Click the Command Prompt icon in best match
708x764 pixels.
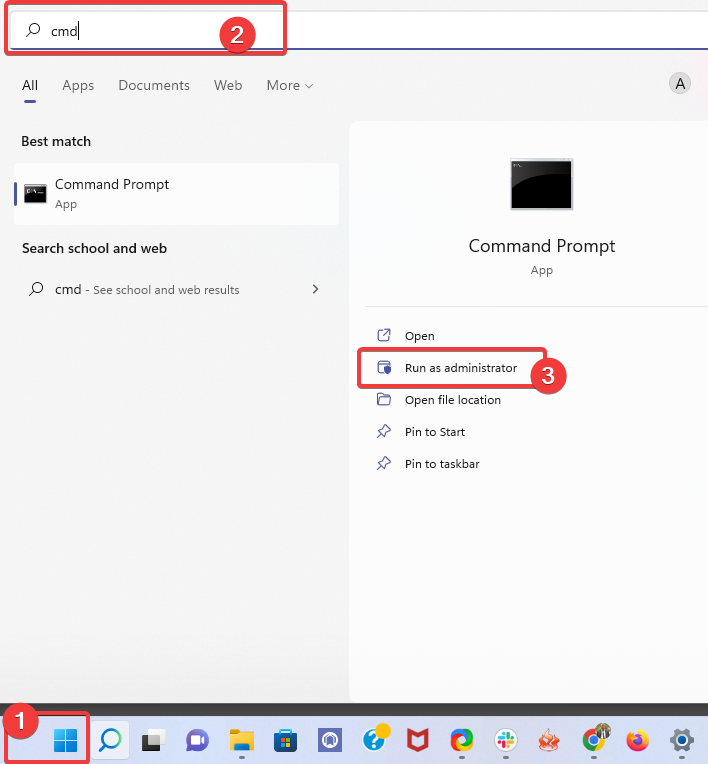(36, 194)
